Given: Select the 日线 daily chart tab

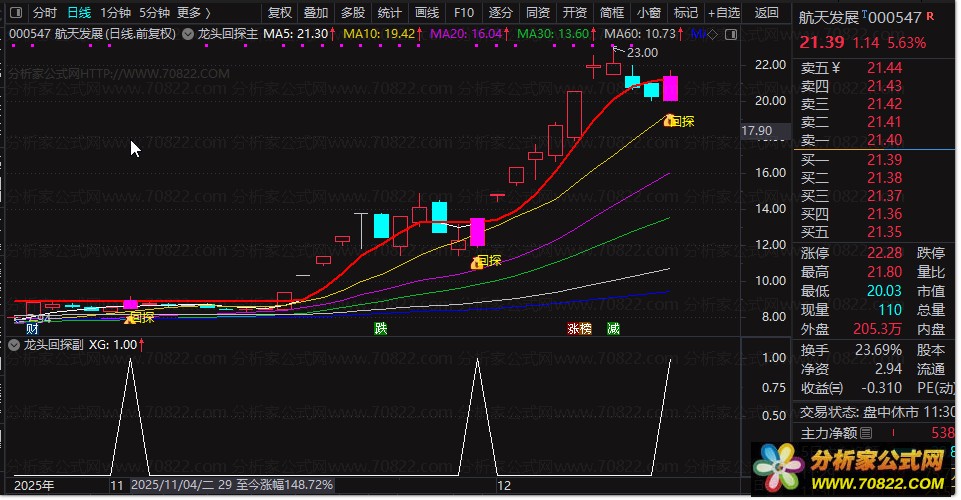Looking at the screenshot, I should (79, 12).
